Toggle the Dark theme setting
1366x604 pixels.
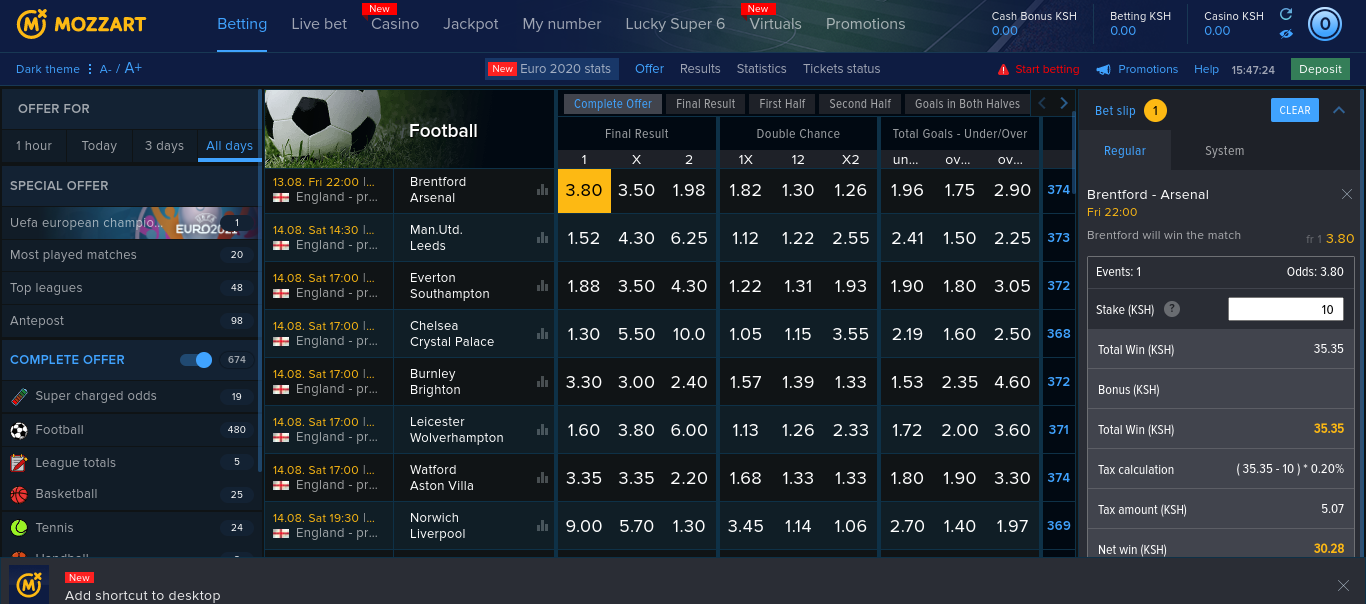pos(48,70)
